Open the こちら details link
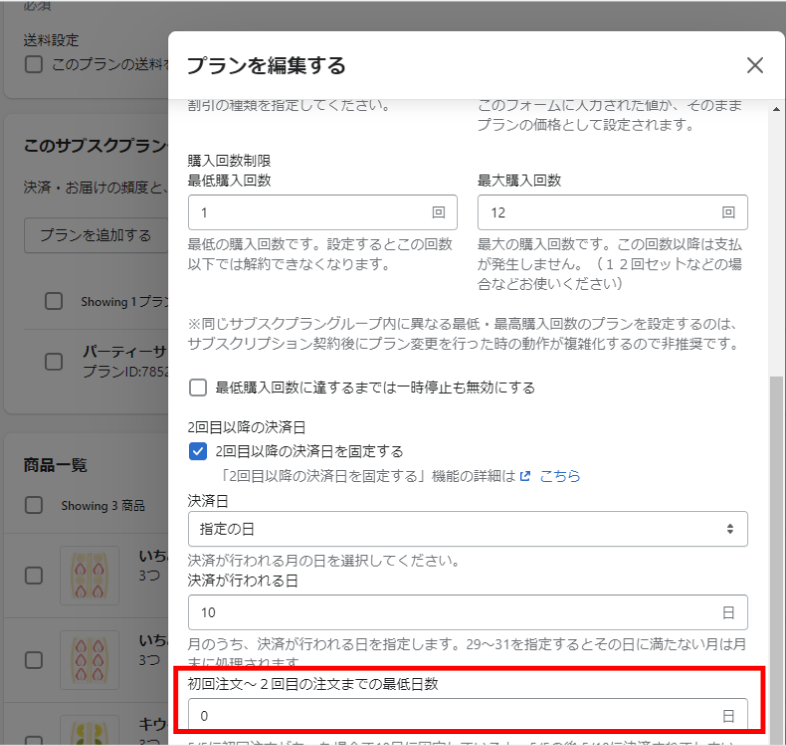The image size is (786, 746). 560,476
